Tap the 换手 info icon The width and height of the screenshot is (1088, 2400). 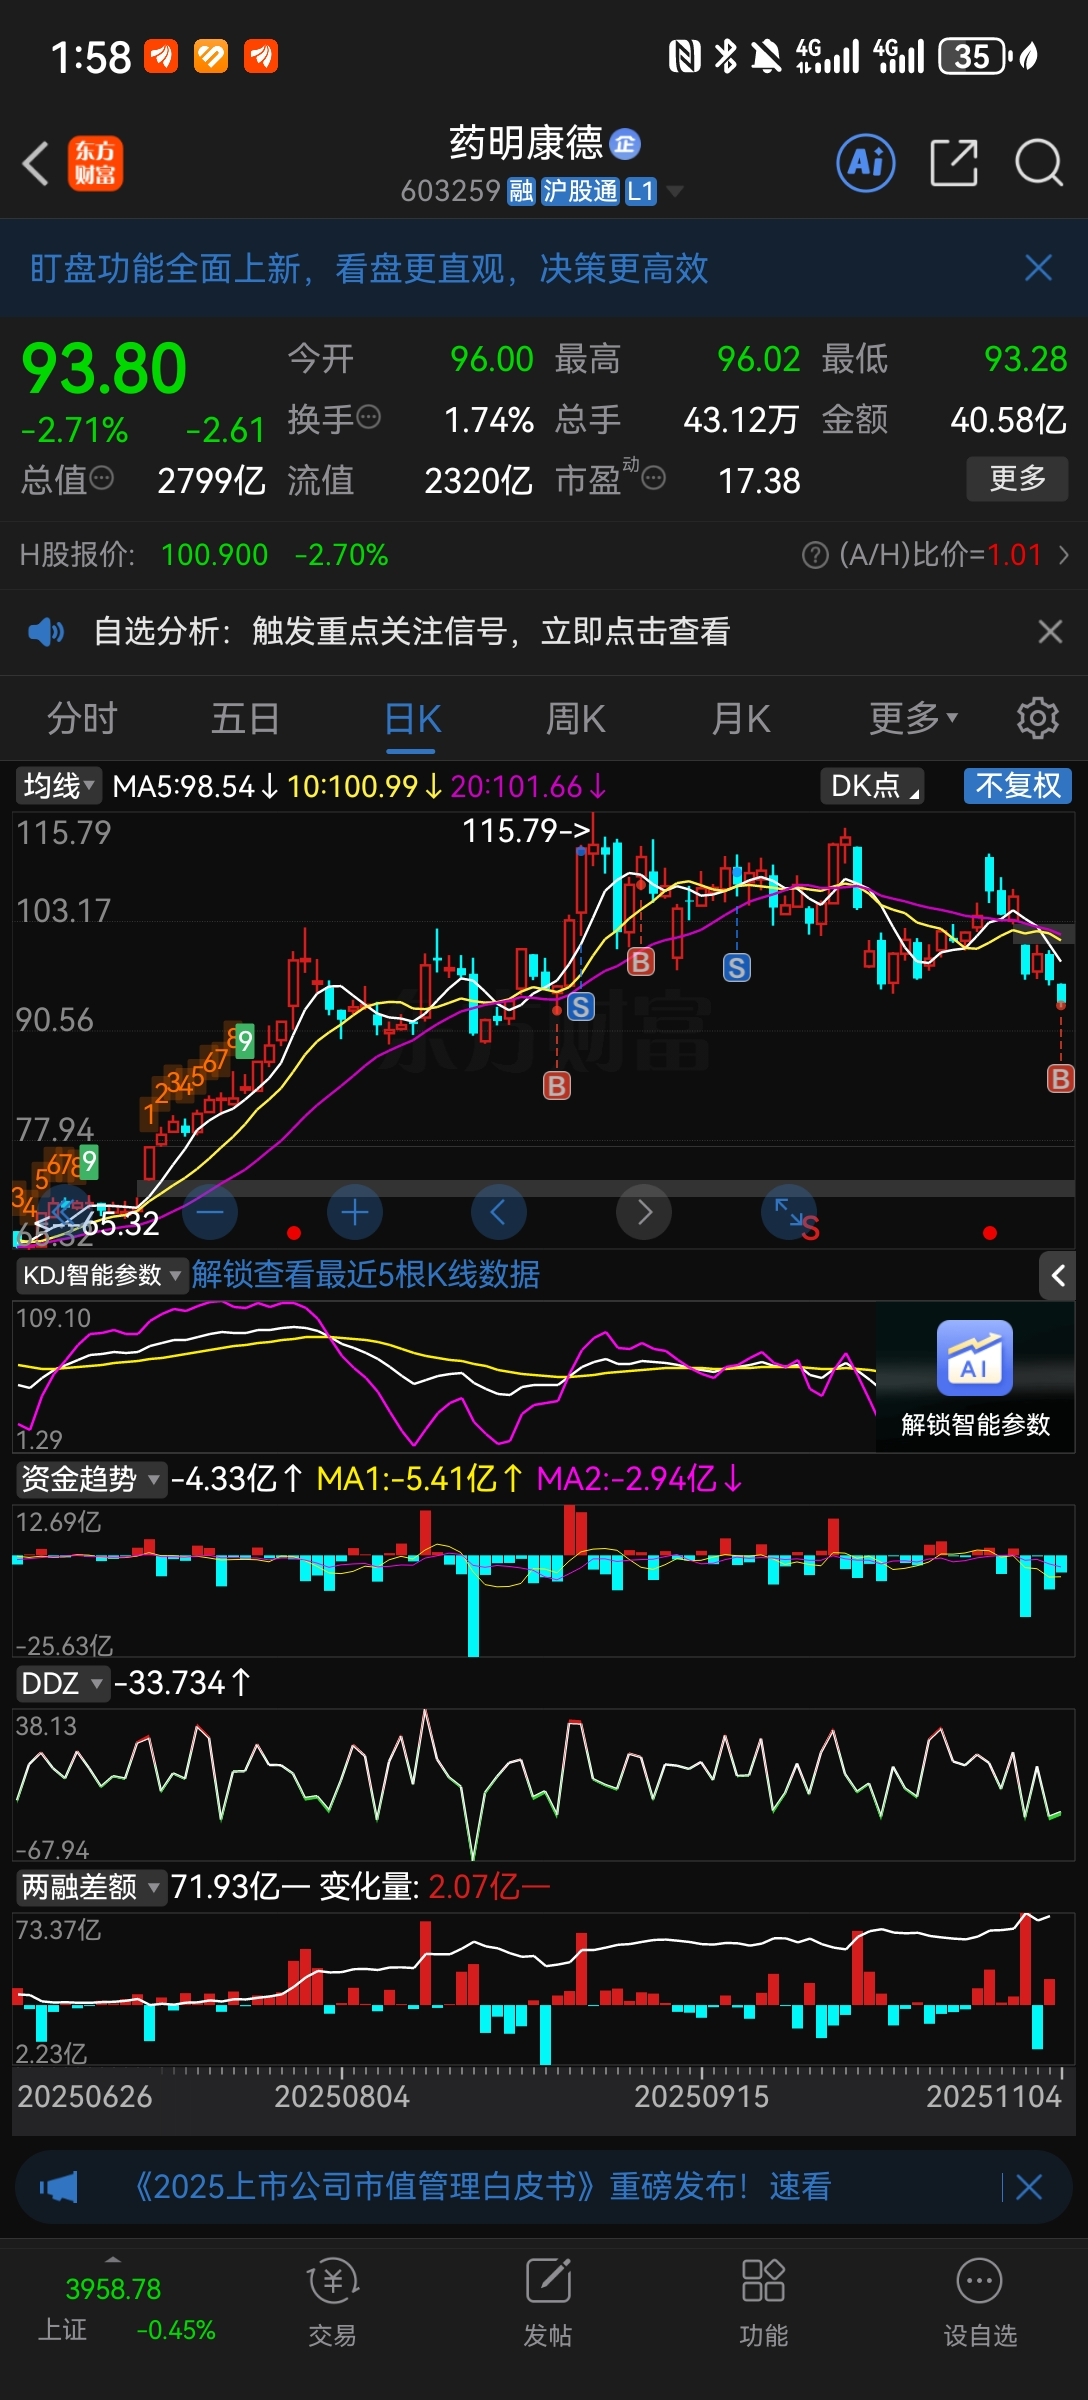tap(369, 417)
